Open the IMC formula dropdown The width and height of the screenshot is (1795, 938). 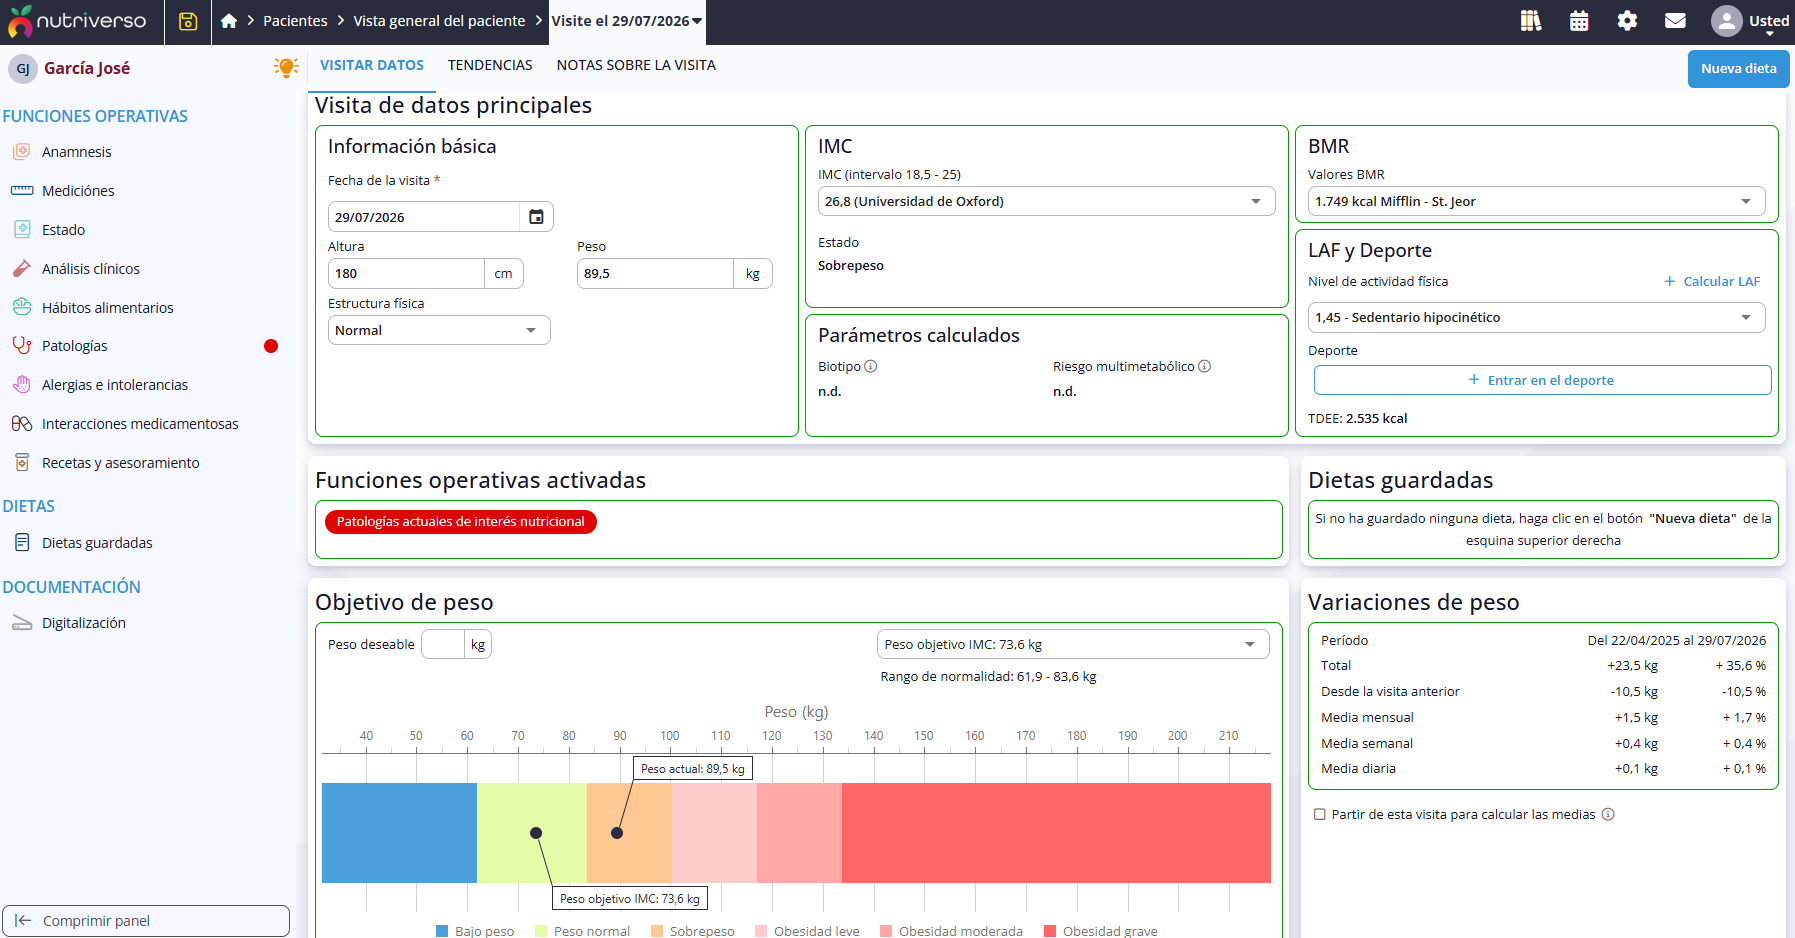1046,201
